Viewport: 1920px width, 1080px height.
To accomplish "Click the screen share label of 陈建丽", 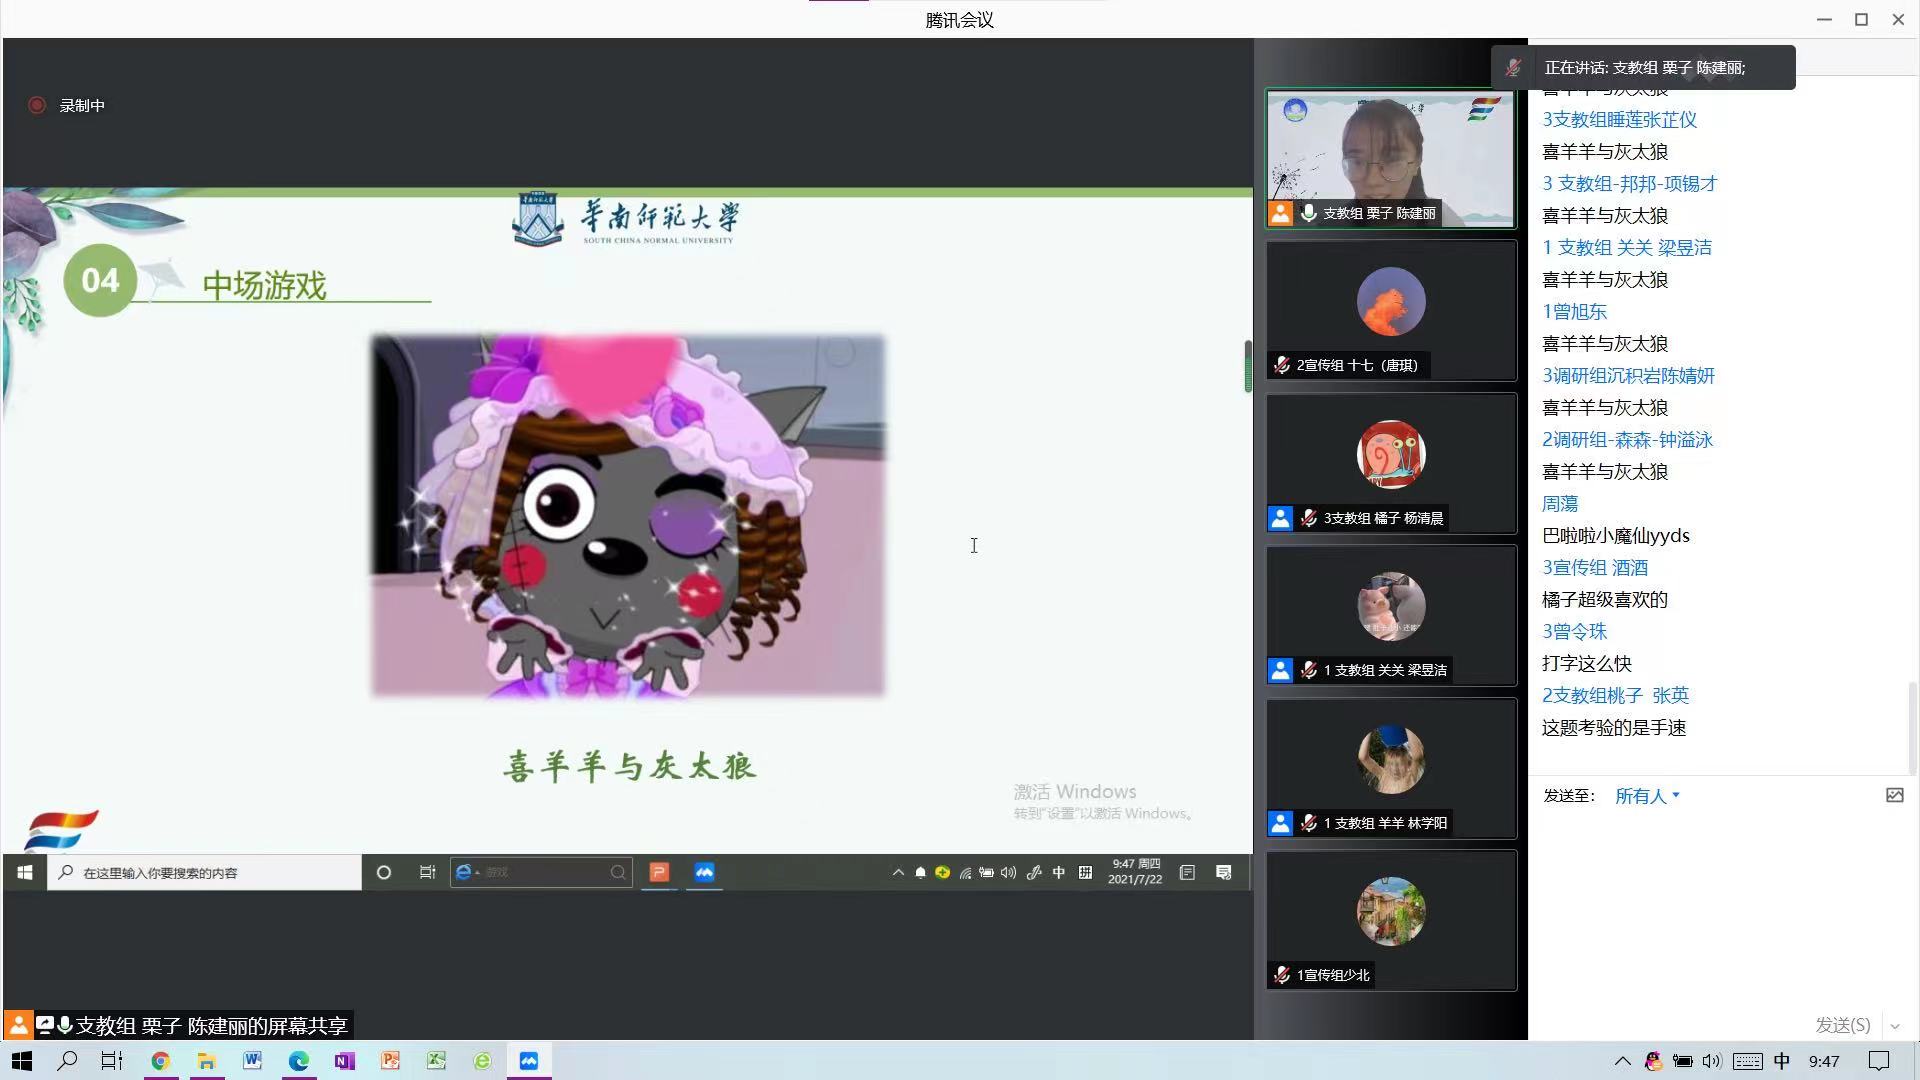I will 178,1025.
